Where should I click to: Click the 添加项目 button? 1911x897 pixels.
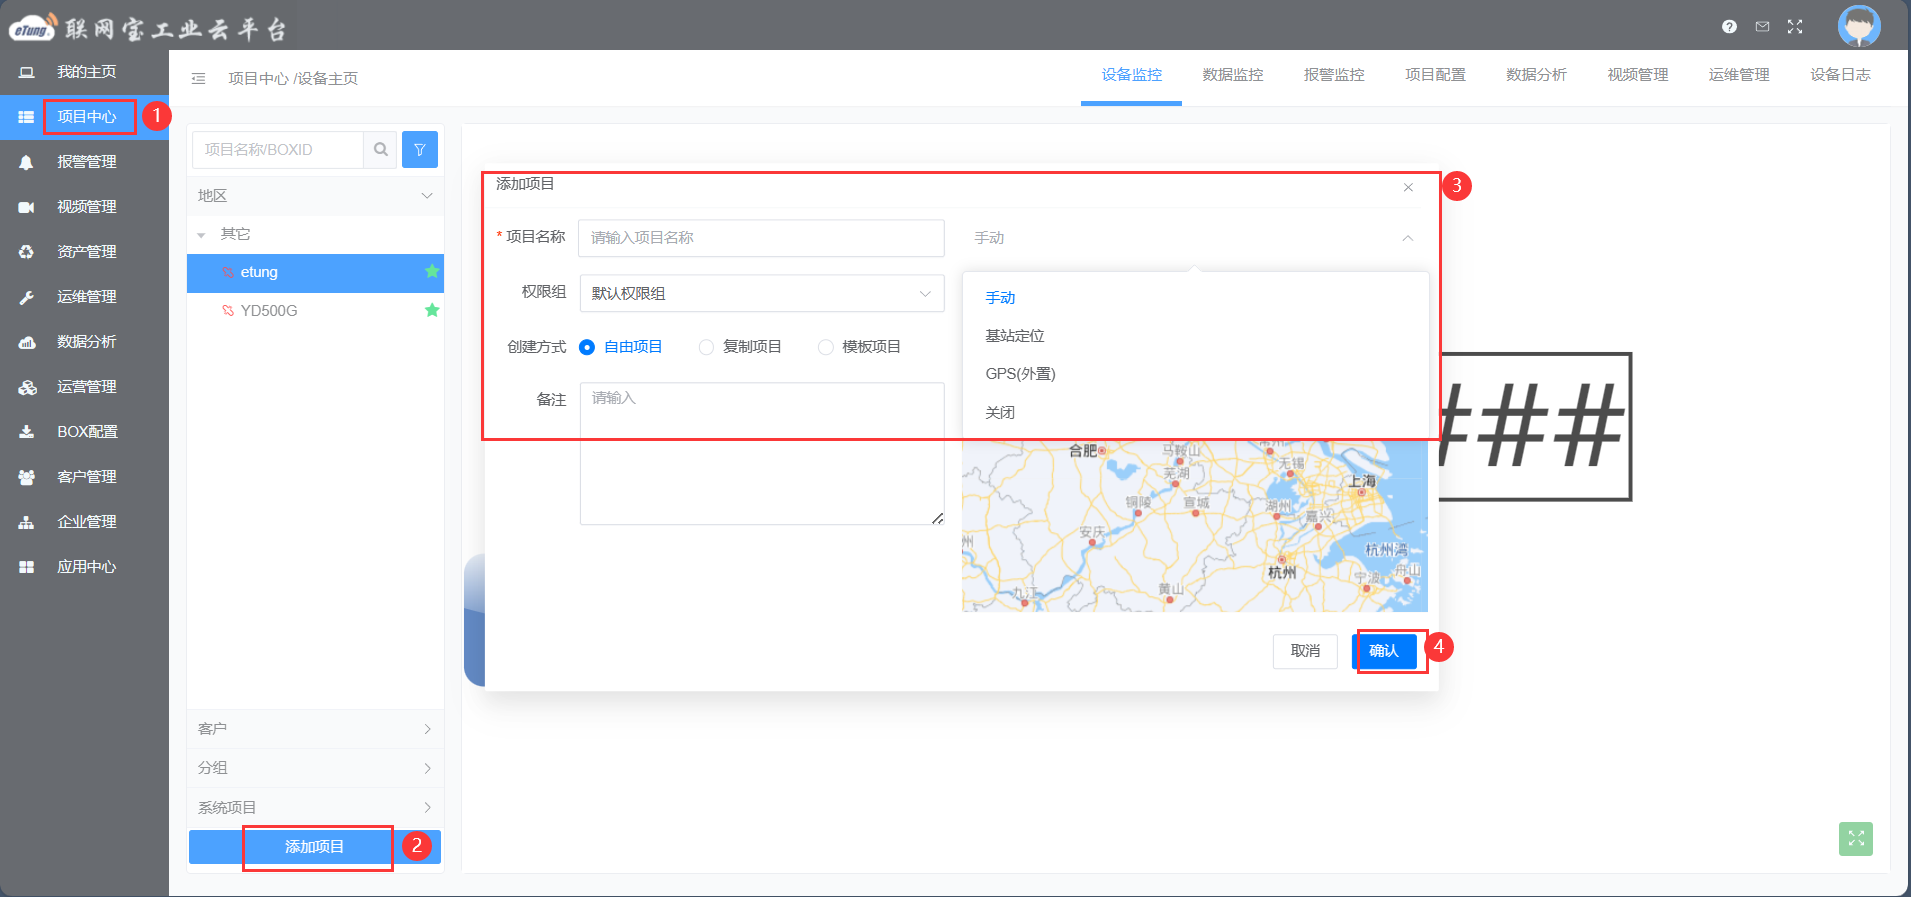315,847
